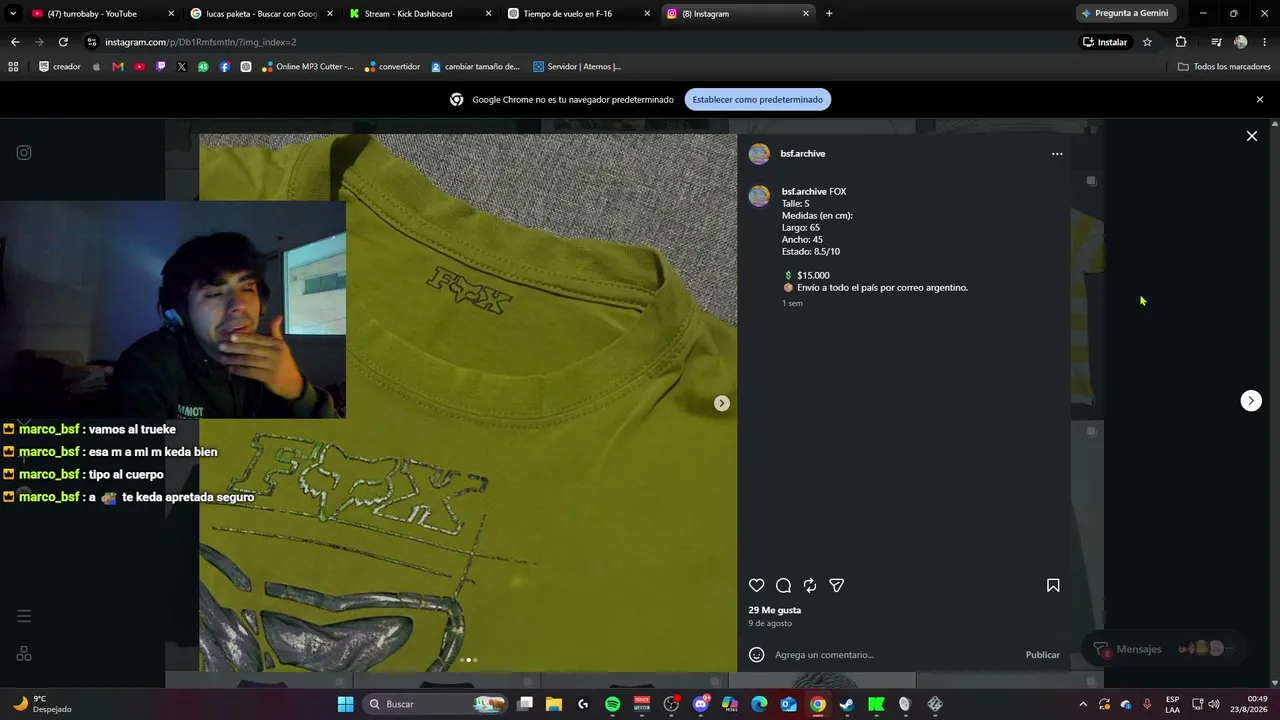The height and width of the screenshot is (720, 1280).
Task: Open the post's three-dot options menu
Action: (x=1057, y=154)
